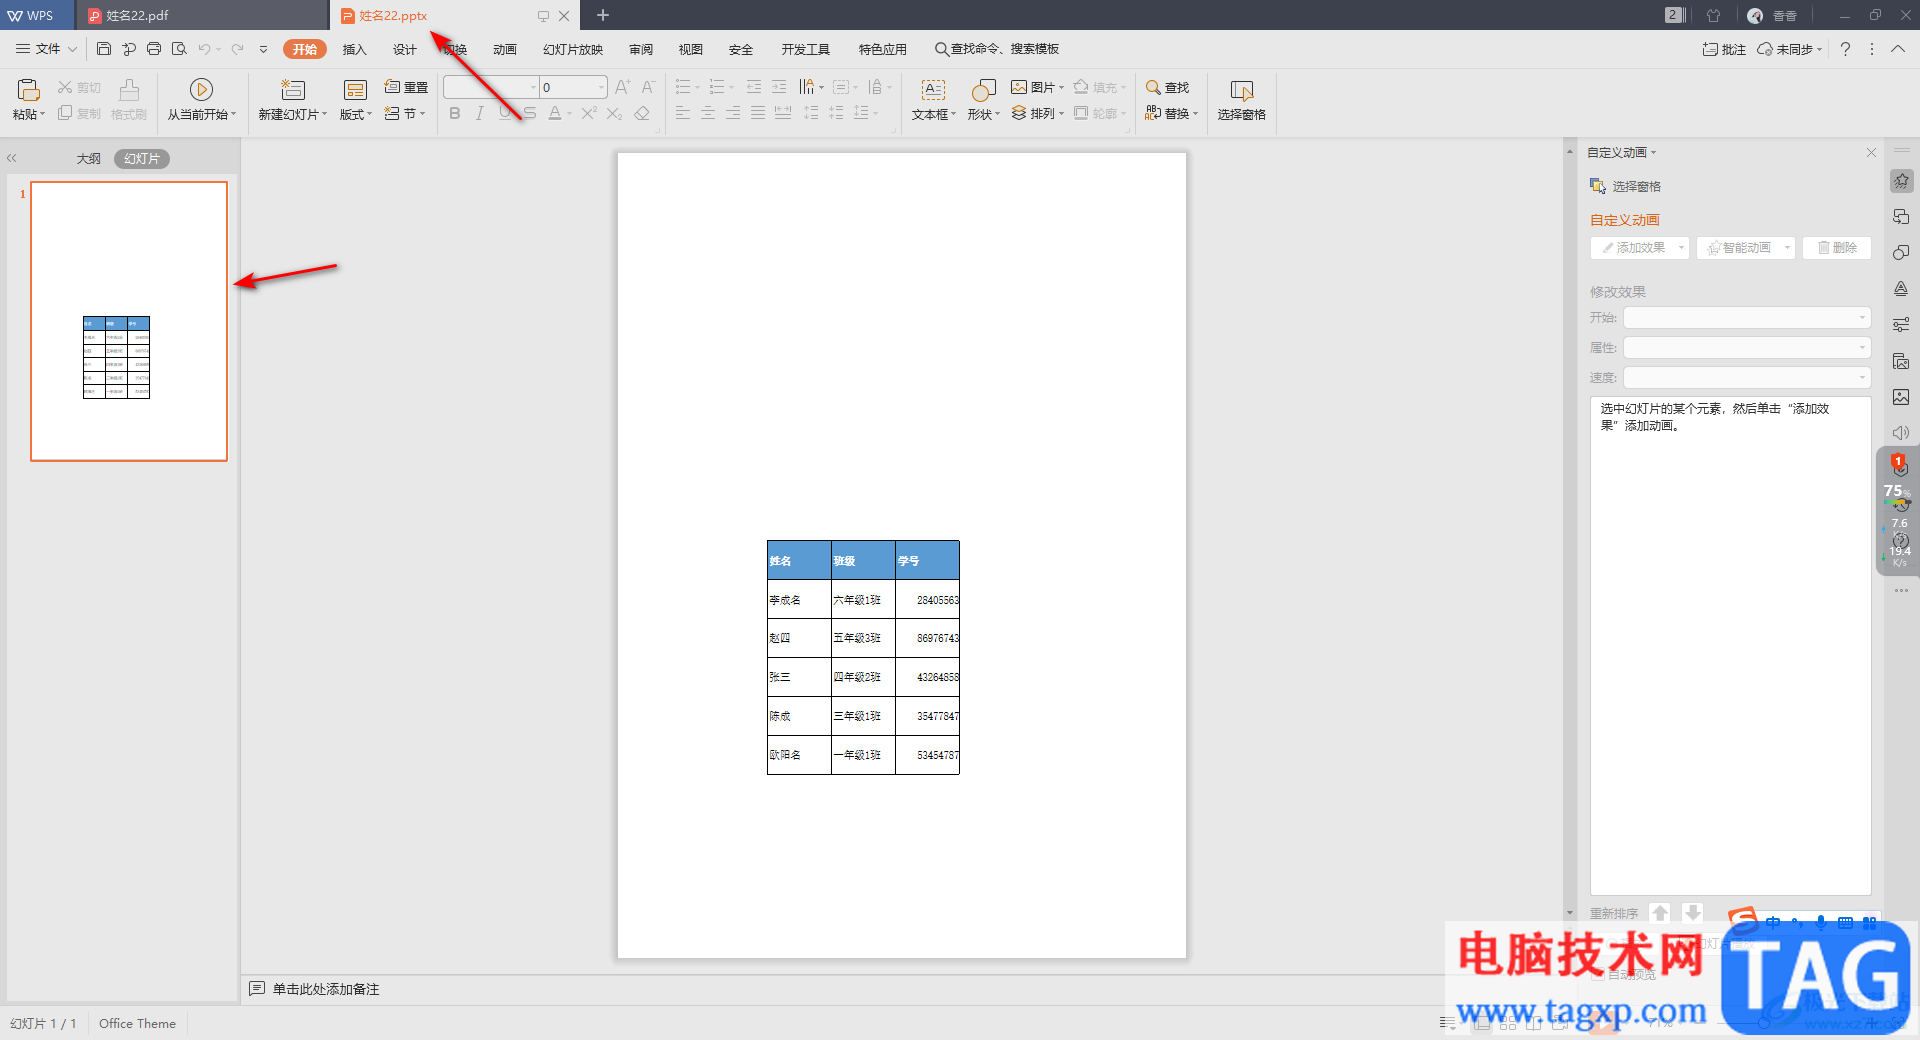Click the Text Box (文本框) icon
The height and width of the screenshot is (1040, 1920).
tap(933, 90)
